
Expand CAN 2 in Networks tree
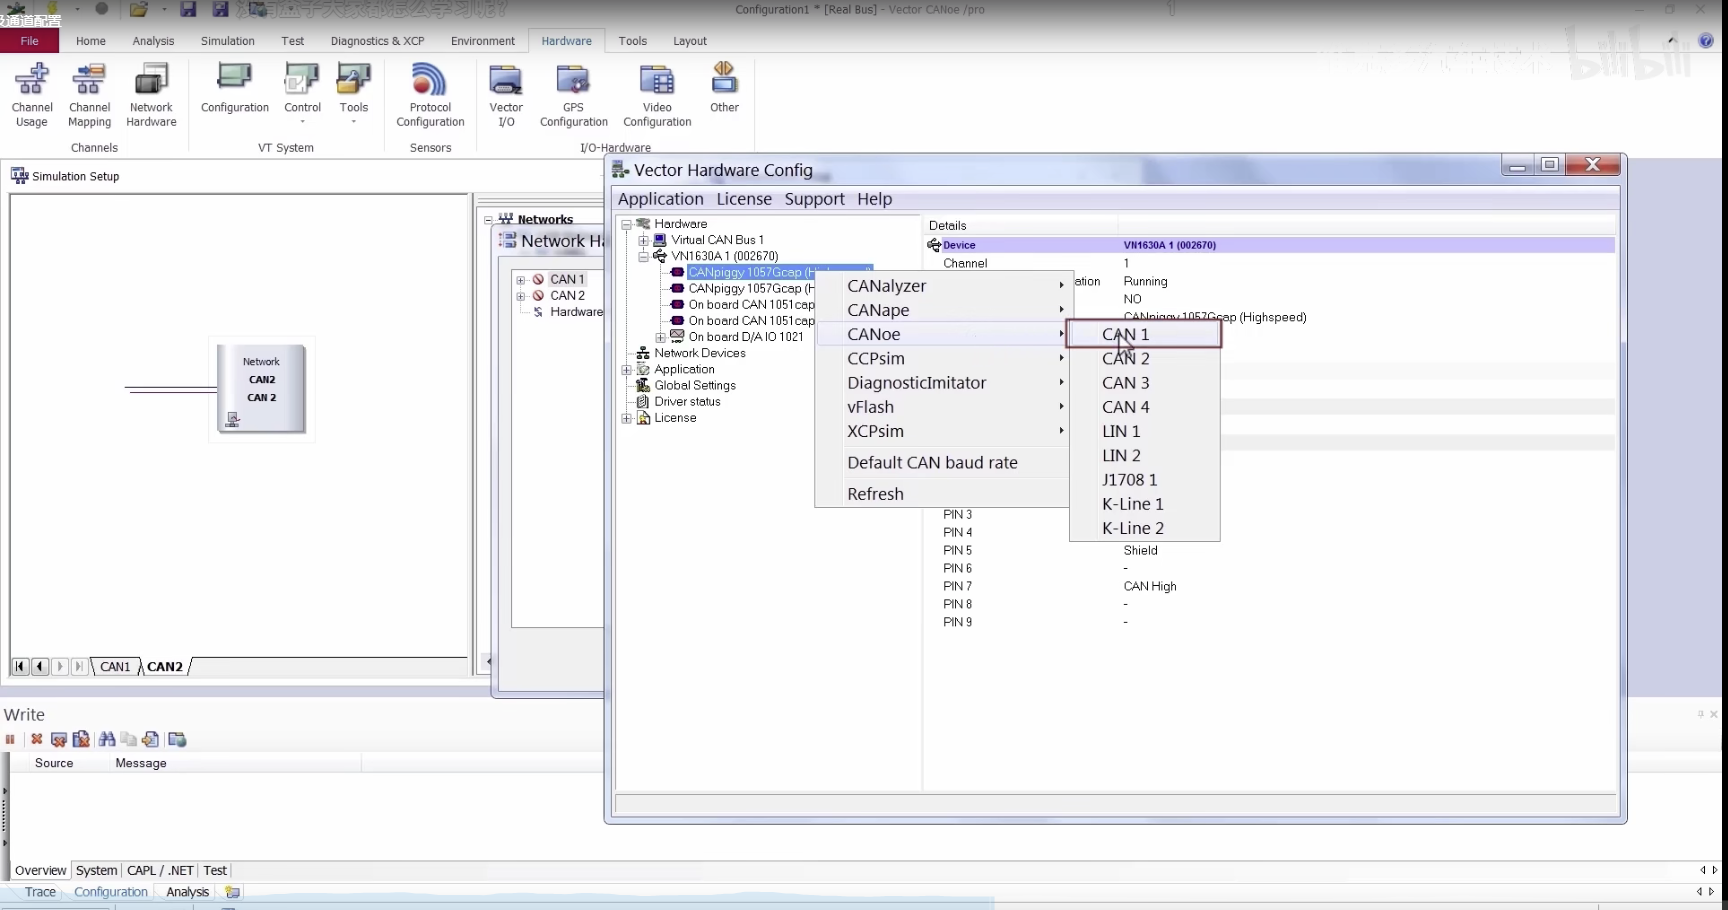pos(521,296)
